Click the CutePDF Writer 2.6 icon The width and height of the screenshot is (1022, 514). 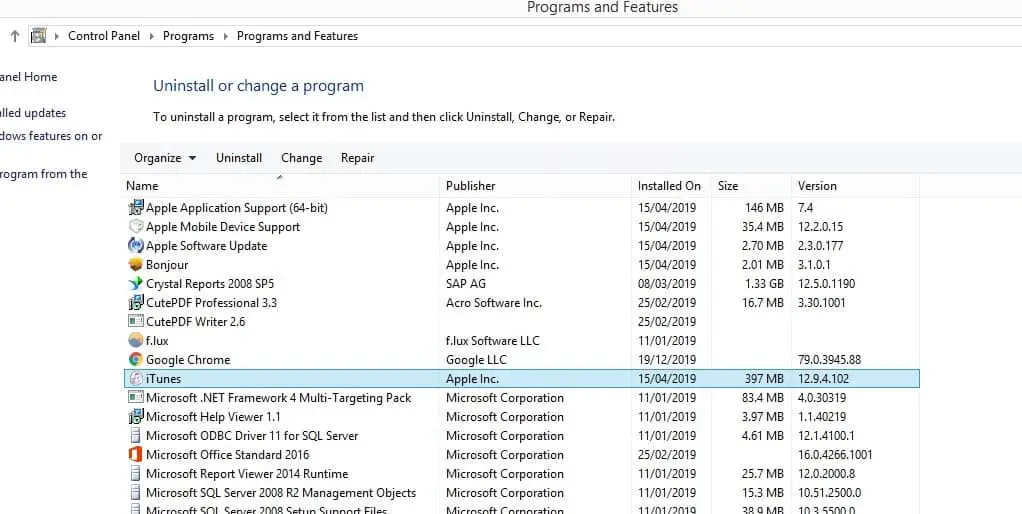(x=136, y=321)
